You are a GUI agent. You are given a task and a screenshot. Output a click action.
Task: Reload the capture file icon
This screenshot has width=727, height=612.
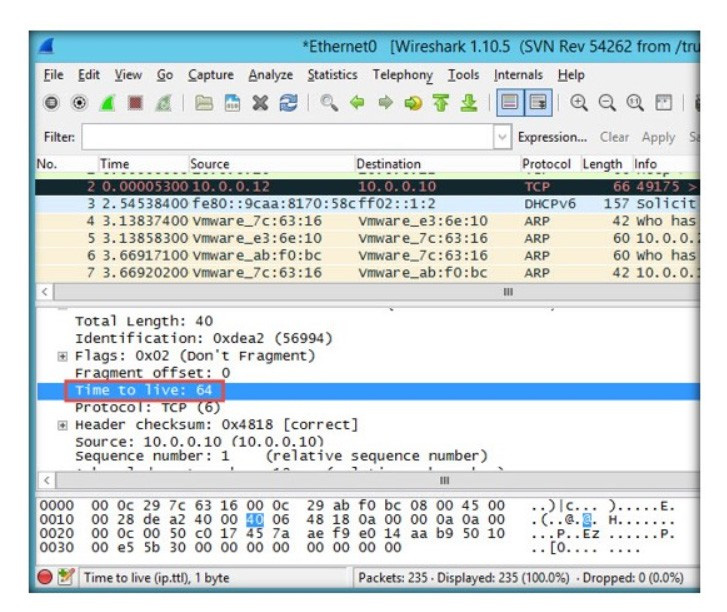288,102
